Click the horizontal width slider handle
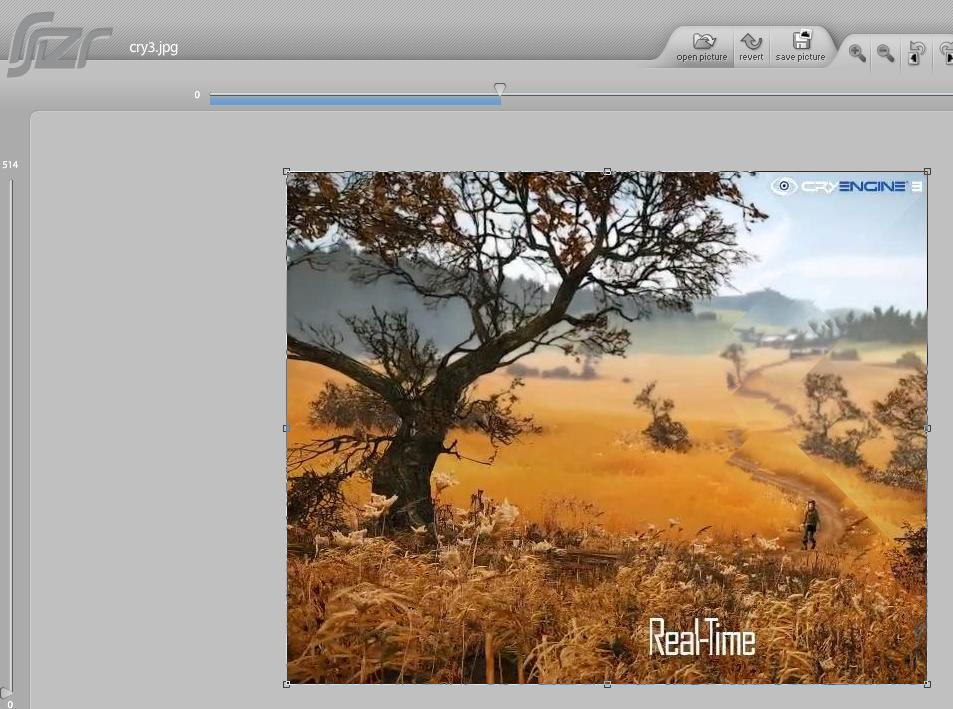Viewport: 953px width, 709px height. click(x=500, y=89)
